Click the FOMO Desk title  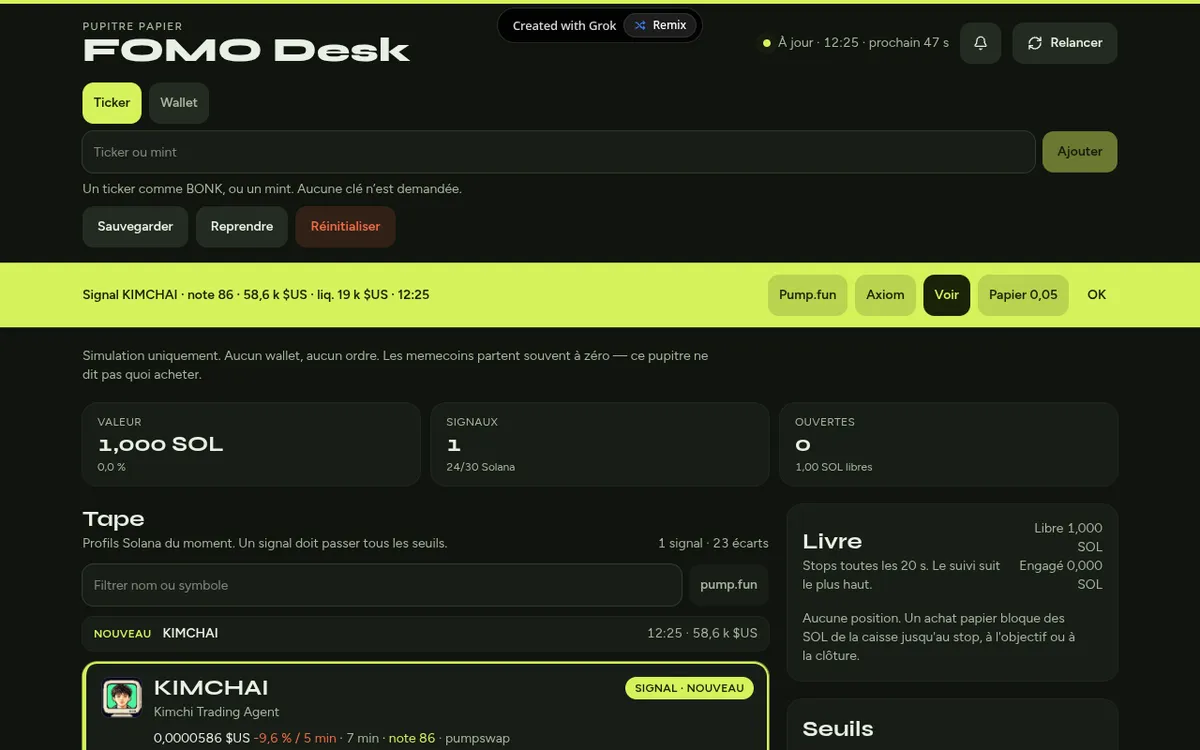tap(246, 50)
